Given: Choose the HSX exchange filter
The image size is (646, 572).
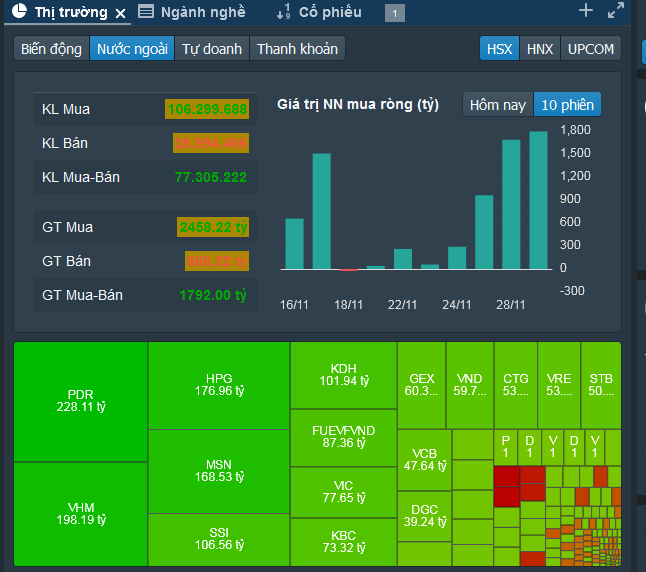Looking at the screenshot, I should (499, 49).
